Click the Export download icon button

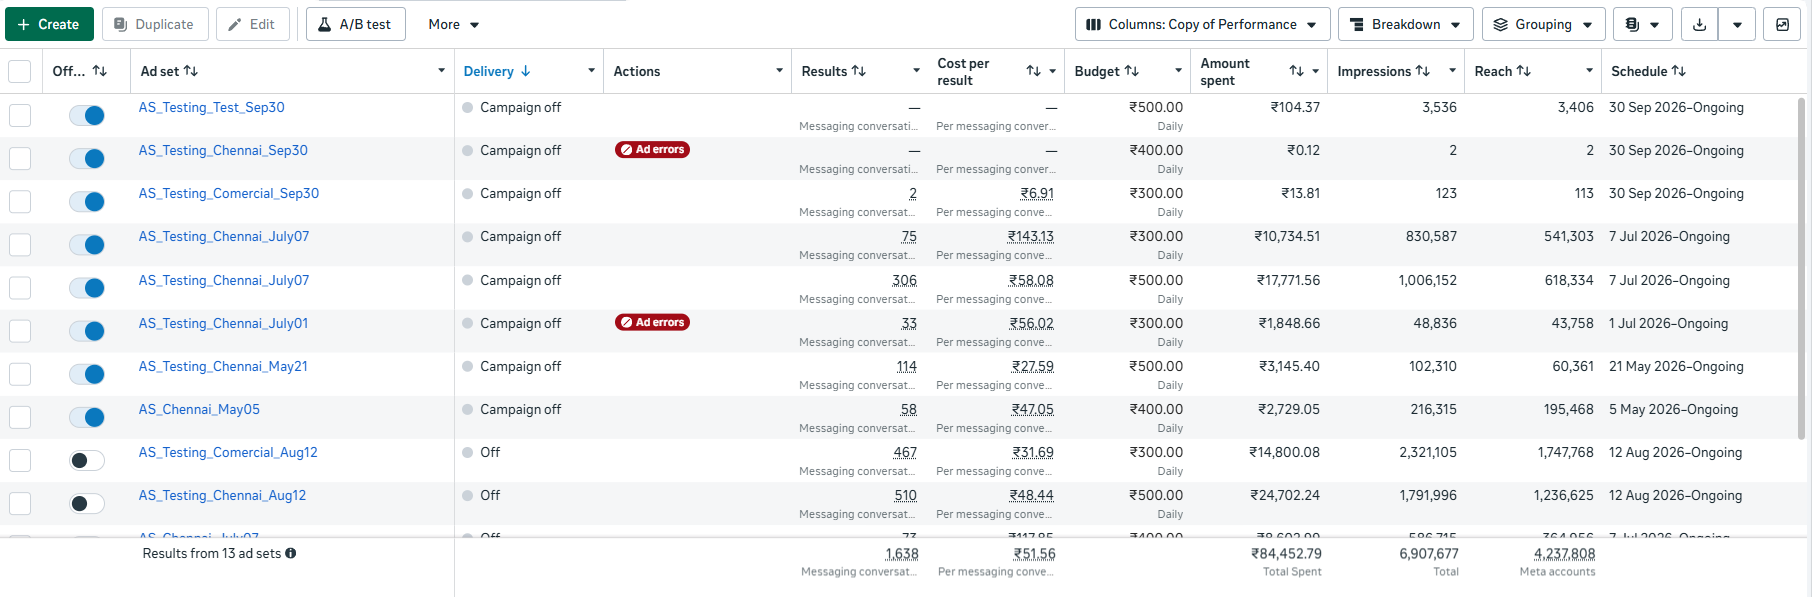pyautogui.click(x=1699, y=24)
